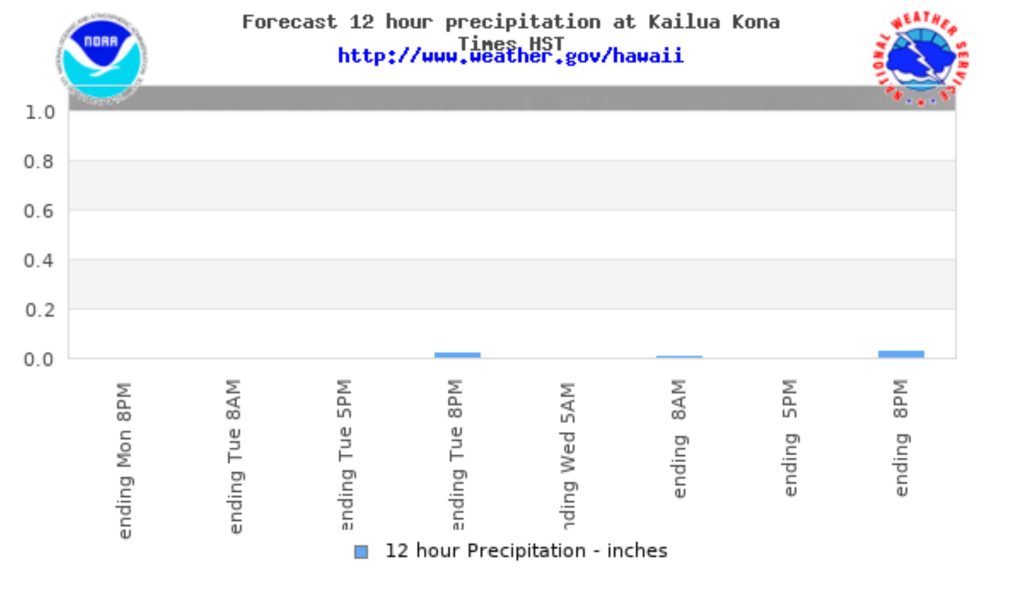The width and height of the screenshot is (1024, 597).
Task: Click the NOAA circular logo
Action: 104,58
